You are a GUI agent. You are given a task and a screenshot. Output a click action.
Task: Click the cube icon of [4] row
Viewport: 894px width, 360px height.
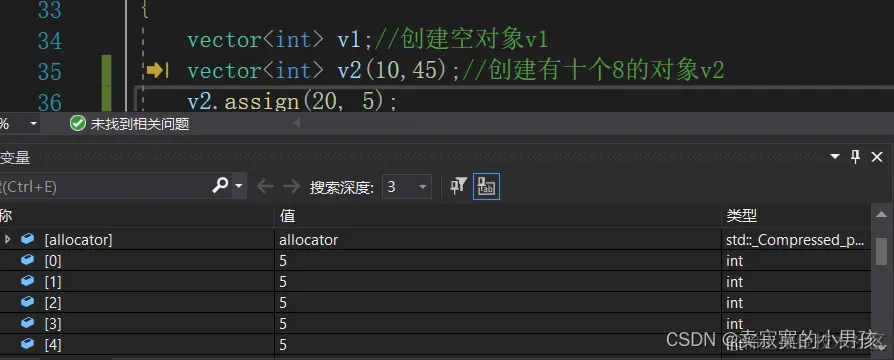click(27, 343)
